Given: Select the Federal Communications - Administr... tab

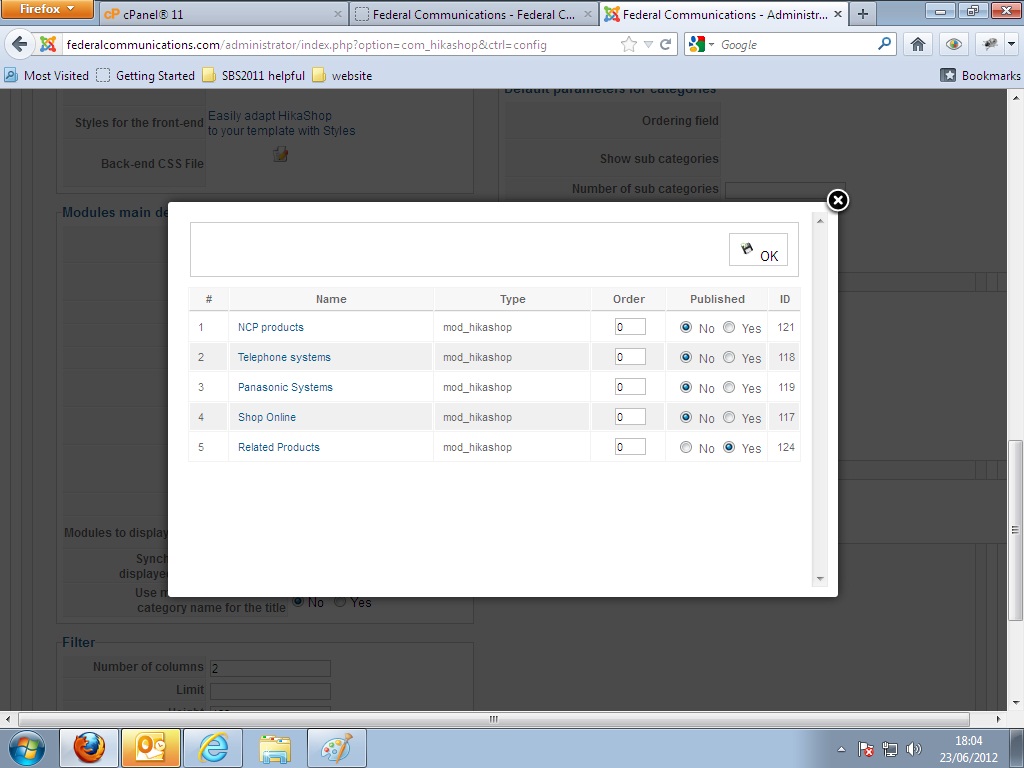Looking at the screenshot, I should click(x=724, y=14).
